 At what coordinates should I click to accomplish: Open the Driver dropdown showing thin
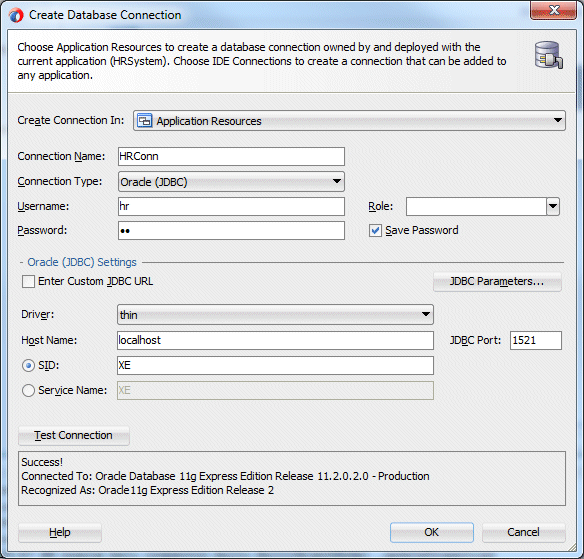pos(275,315)
